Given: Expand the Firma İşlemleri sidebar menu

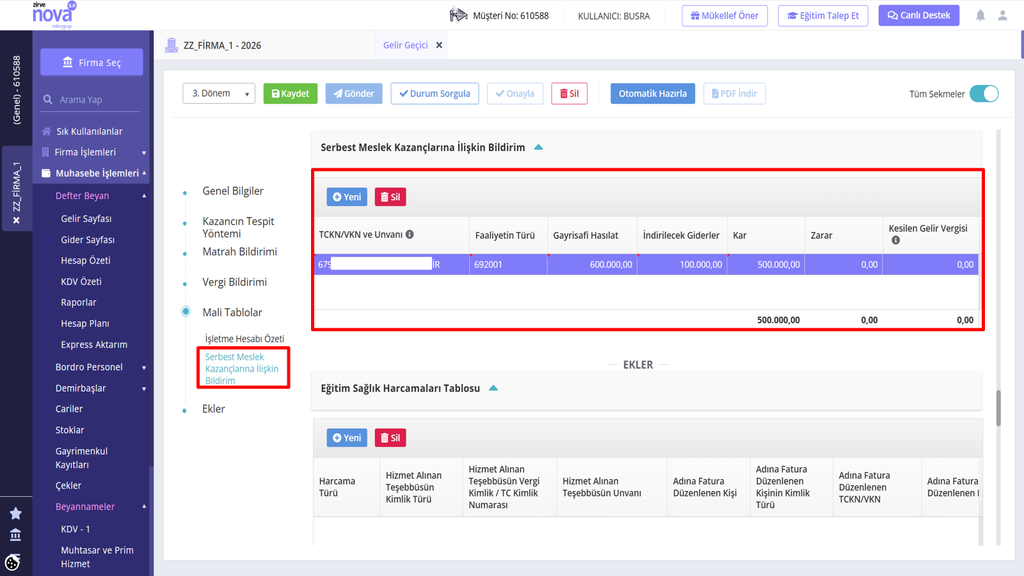Looking at the screenshot, I should click(93, 152).
